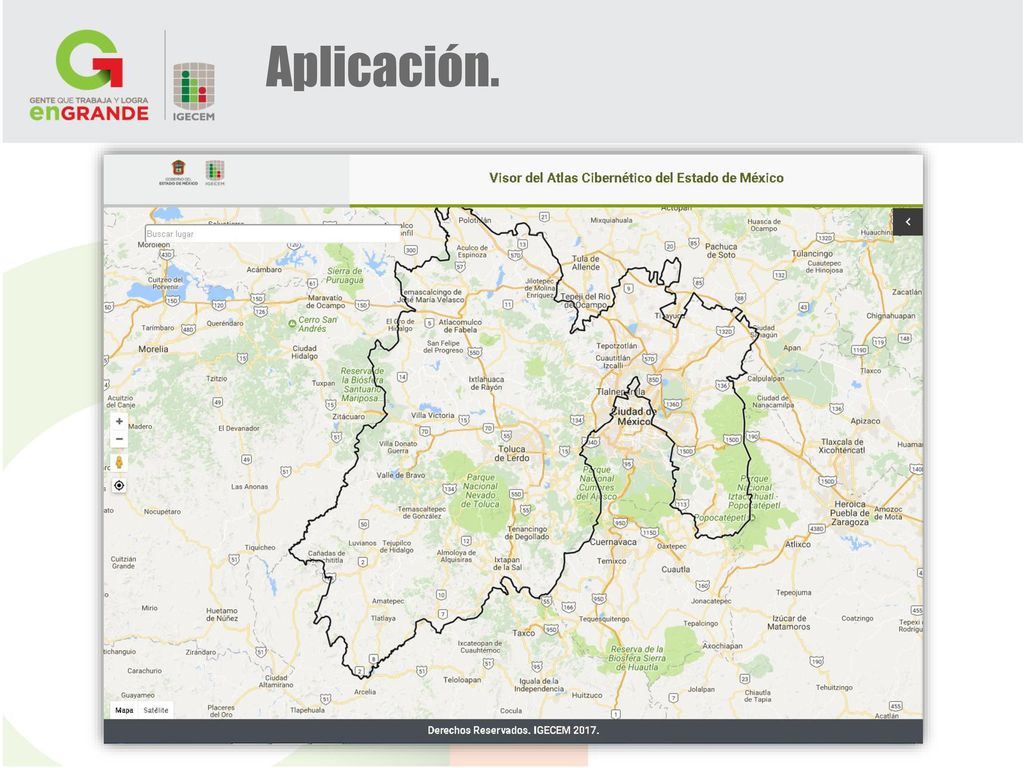Switch to Mapa view tab

(124, 711)
